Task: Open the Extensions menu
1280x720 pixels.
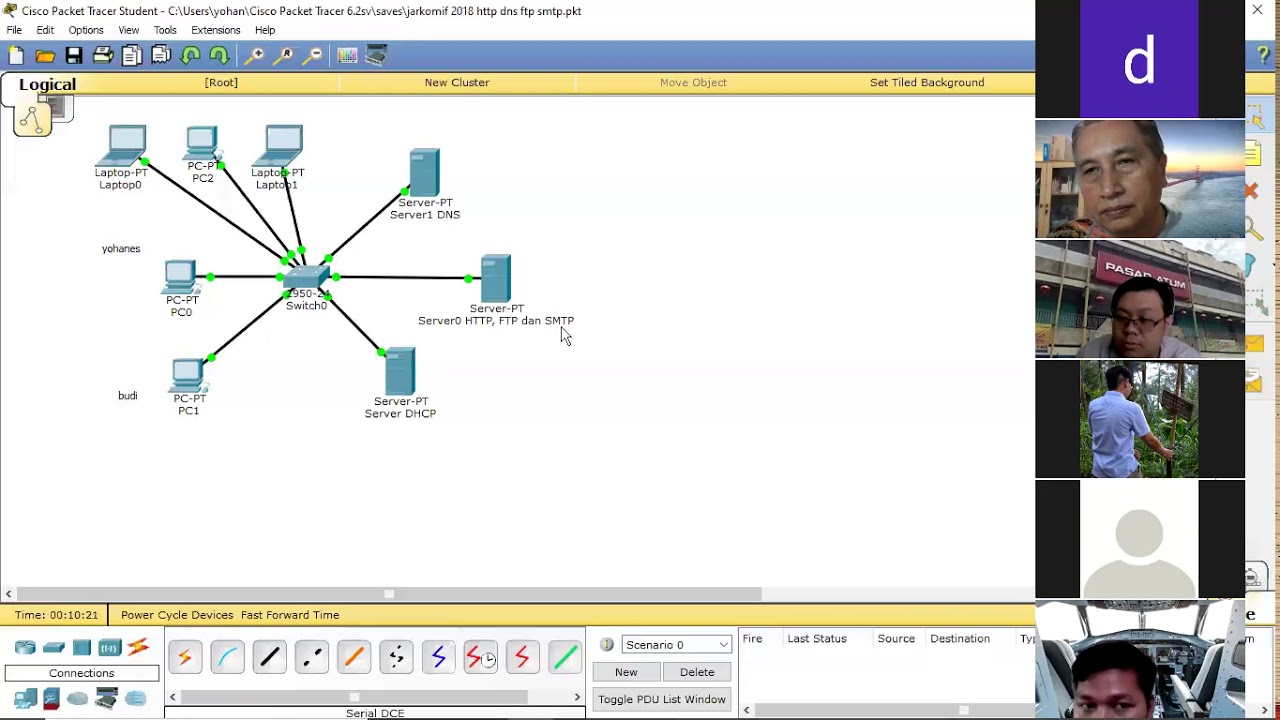Action: click(216, 30)
